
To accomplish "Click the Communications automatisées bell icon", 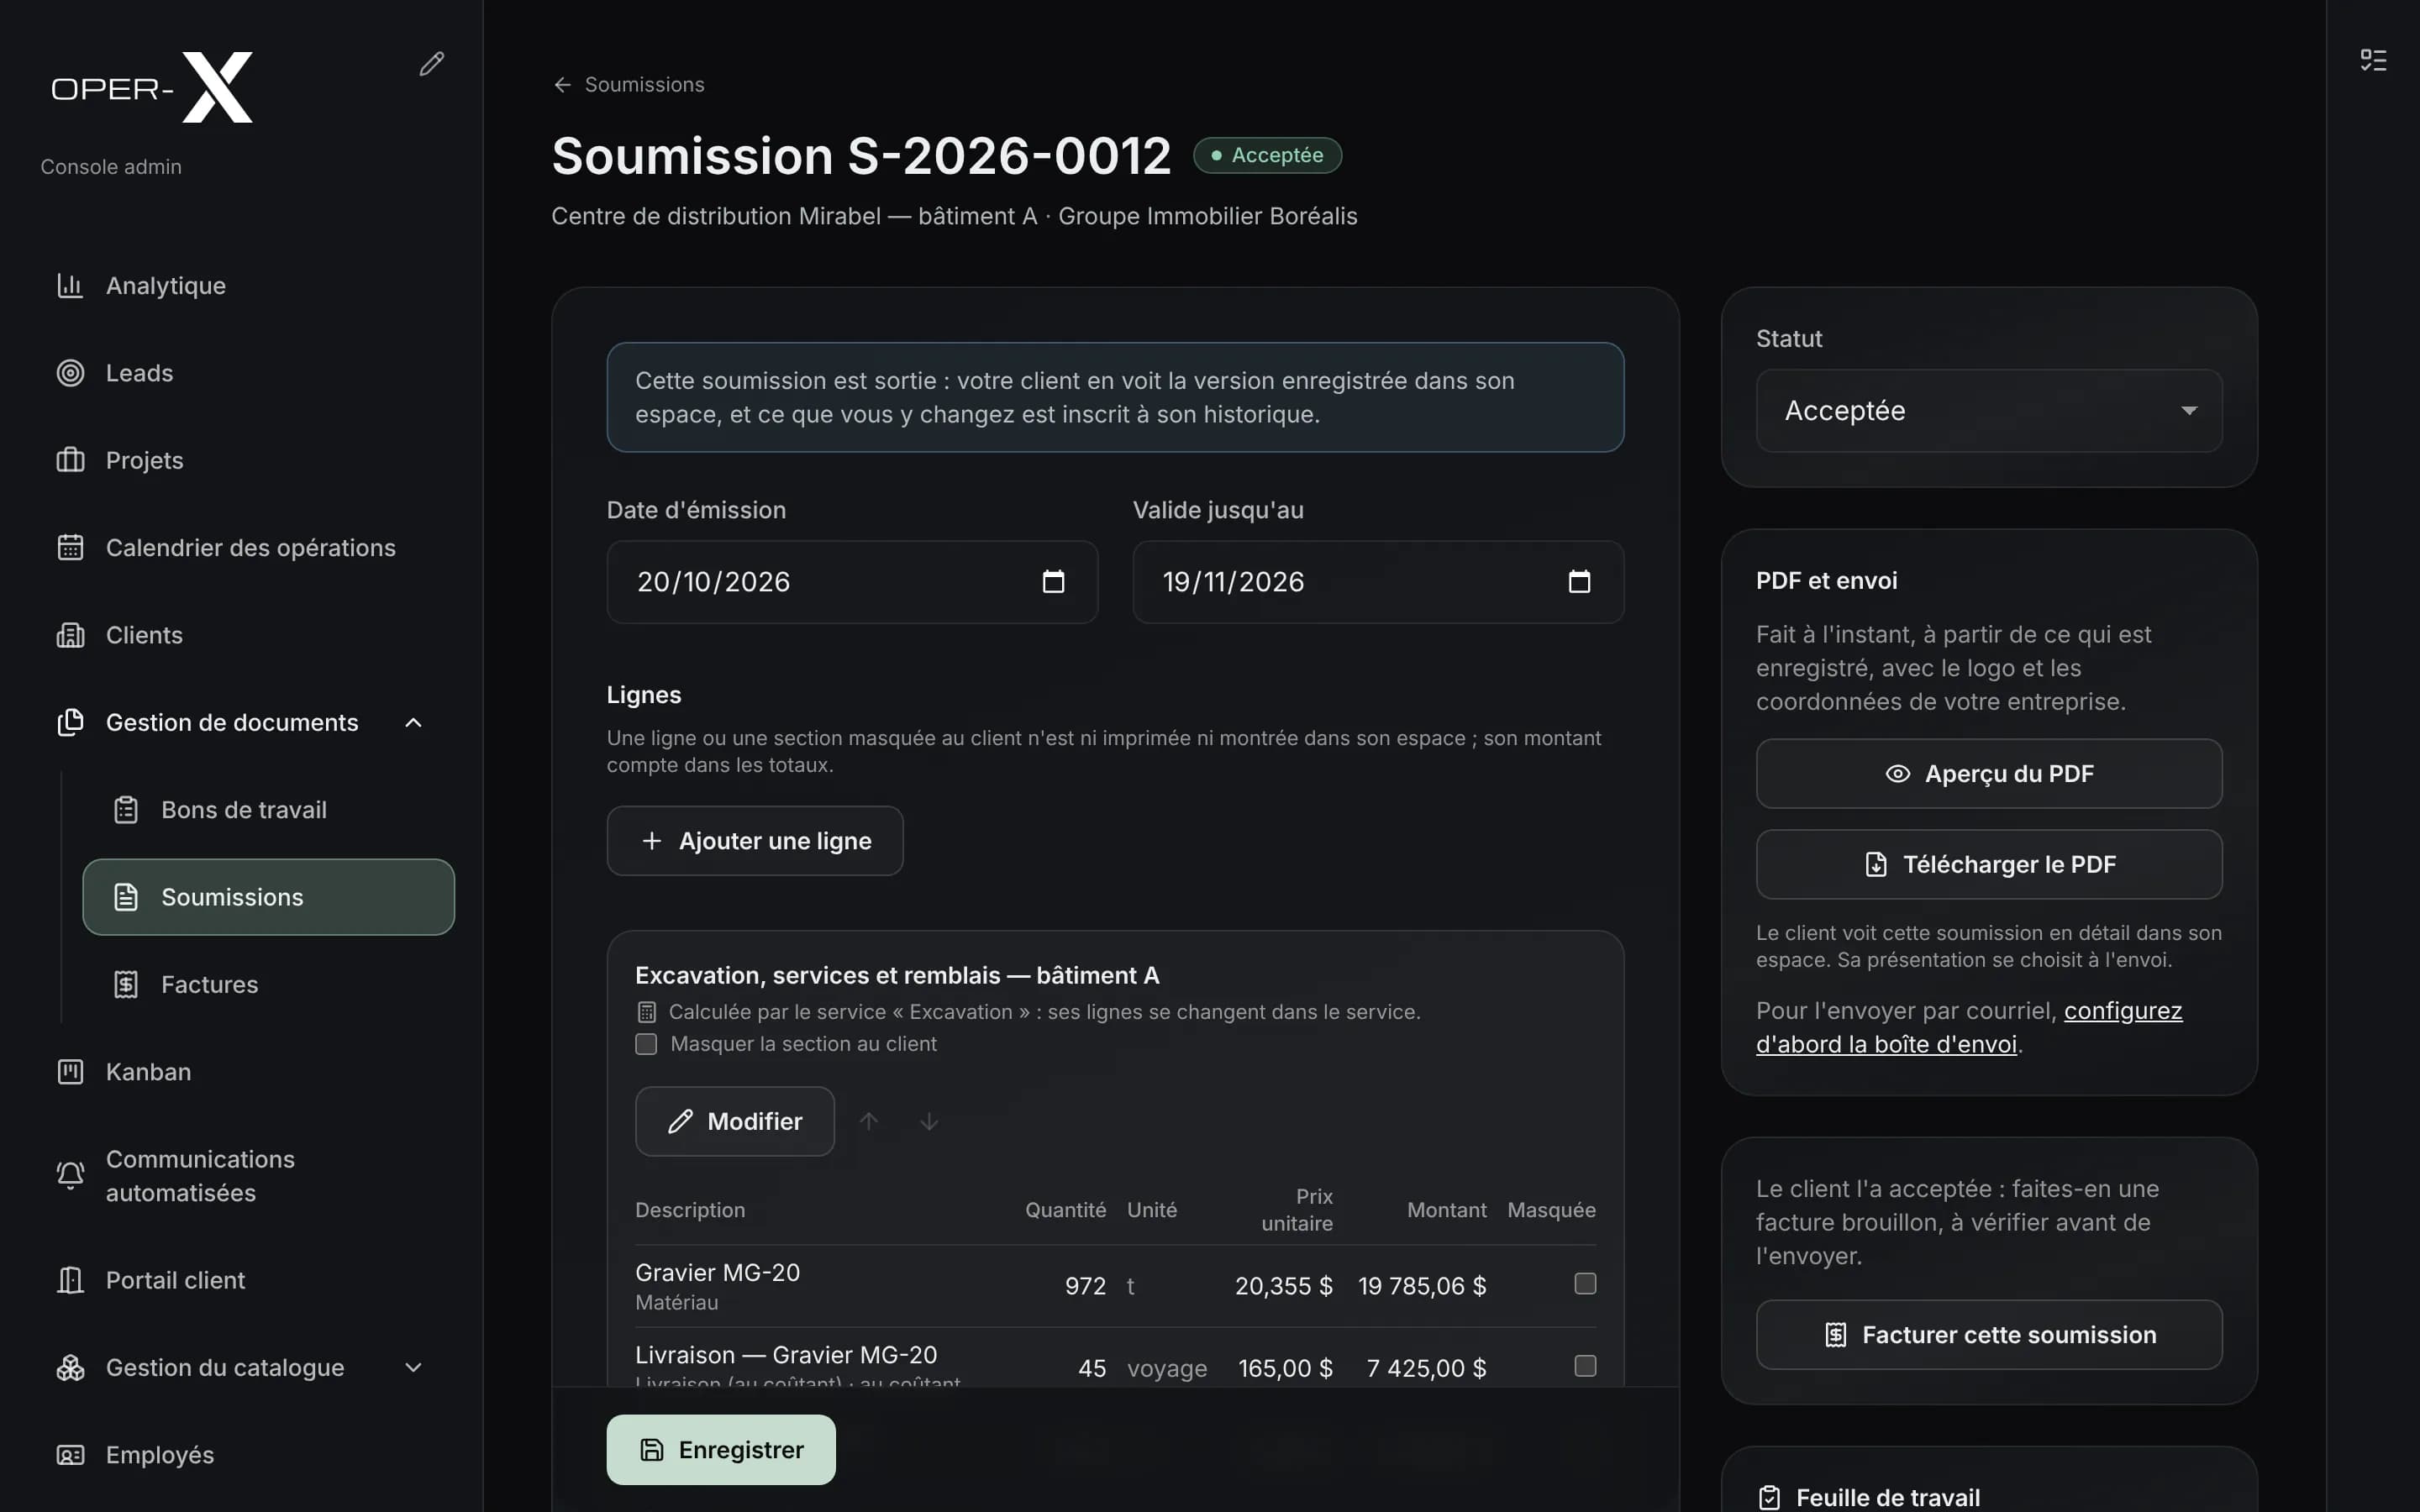I will pyautogui.click(x=70, y=1175).
